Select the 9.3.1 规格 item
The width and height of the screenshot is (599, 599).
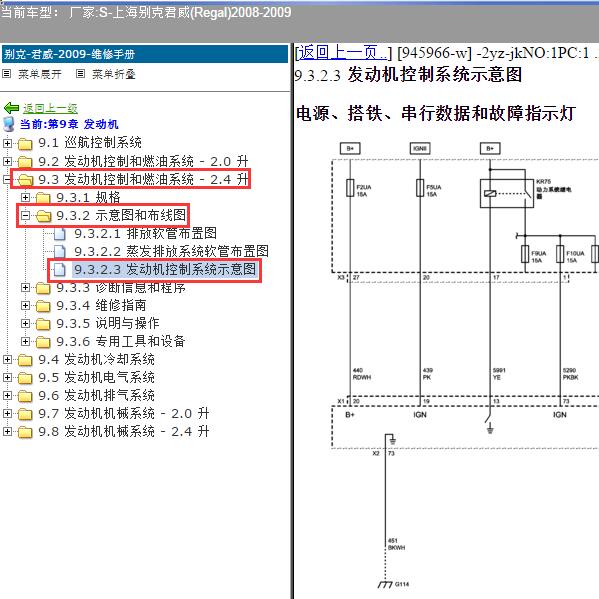[x=88, y=197]
